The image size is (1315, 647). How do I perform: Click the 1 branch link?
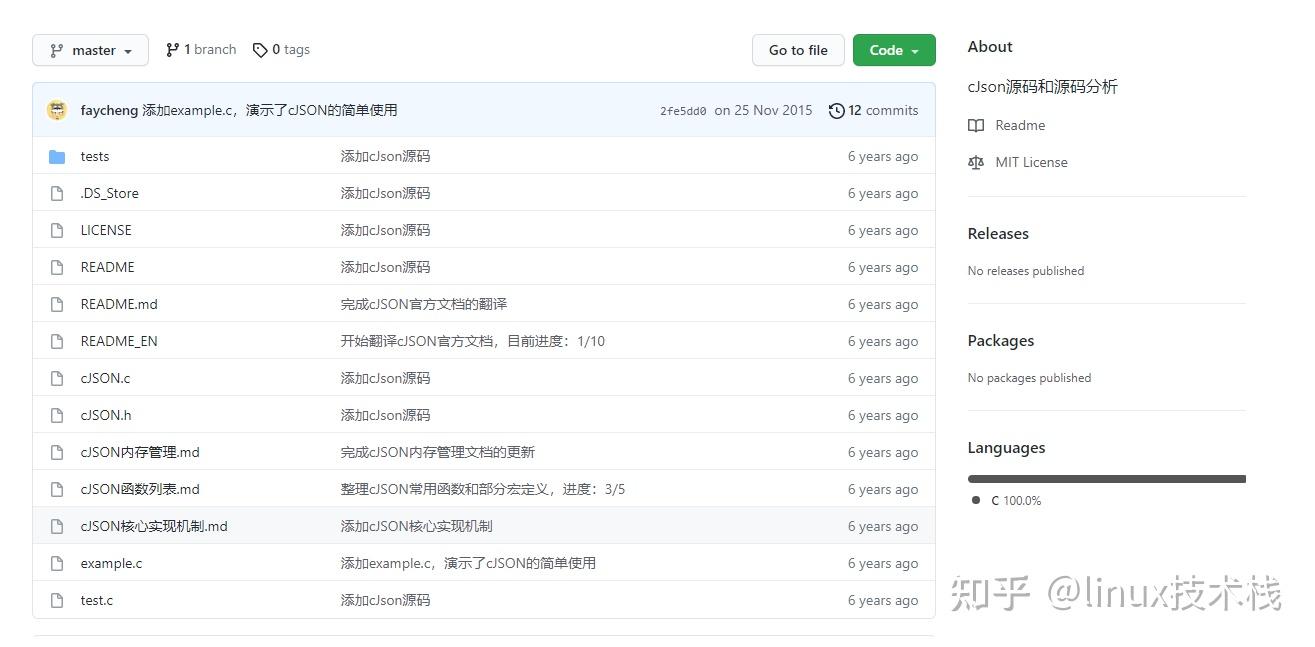210,49
